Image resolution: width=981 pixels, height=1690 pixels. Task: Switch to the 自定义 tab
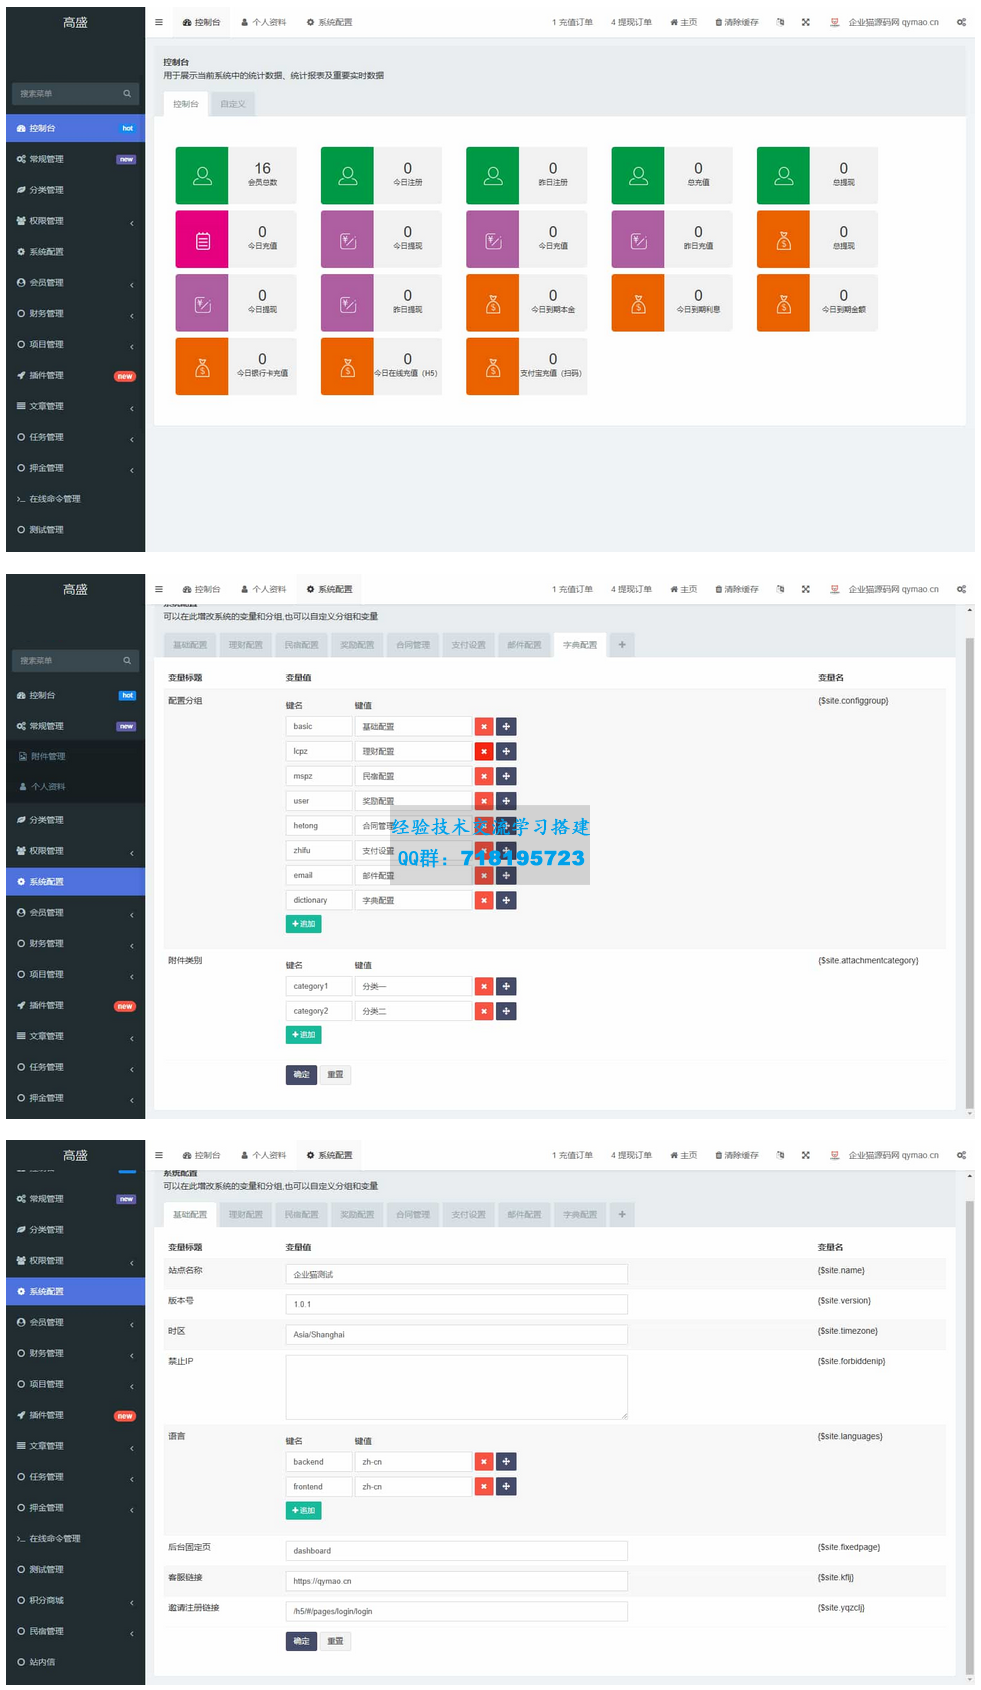click(x=232, y=104)
